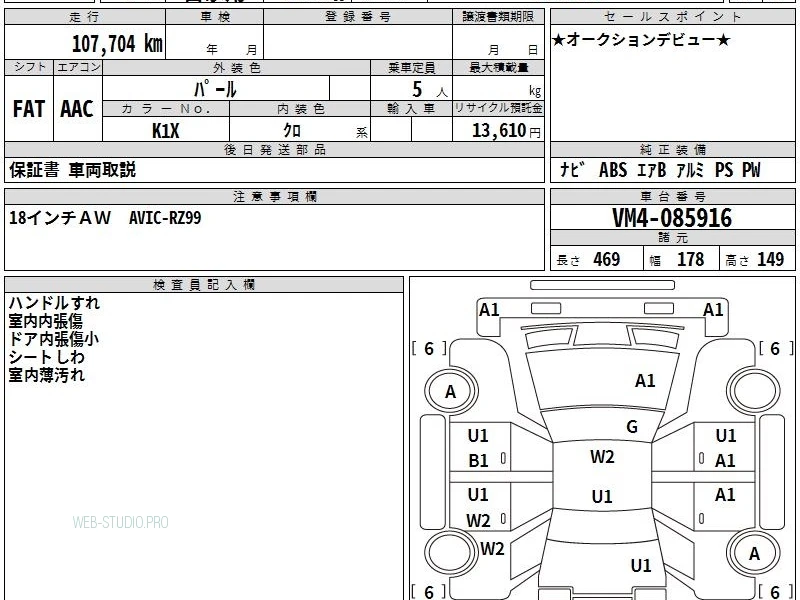Select the クロ interior color value
Viewport: 800px width, 600px height.
tap(292, 131)
